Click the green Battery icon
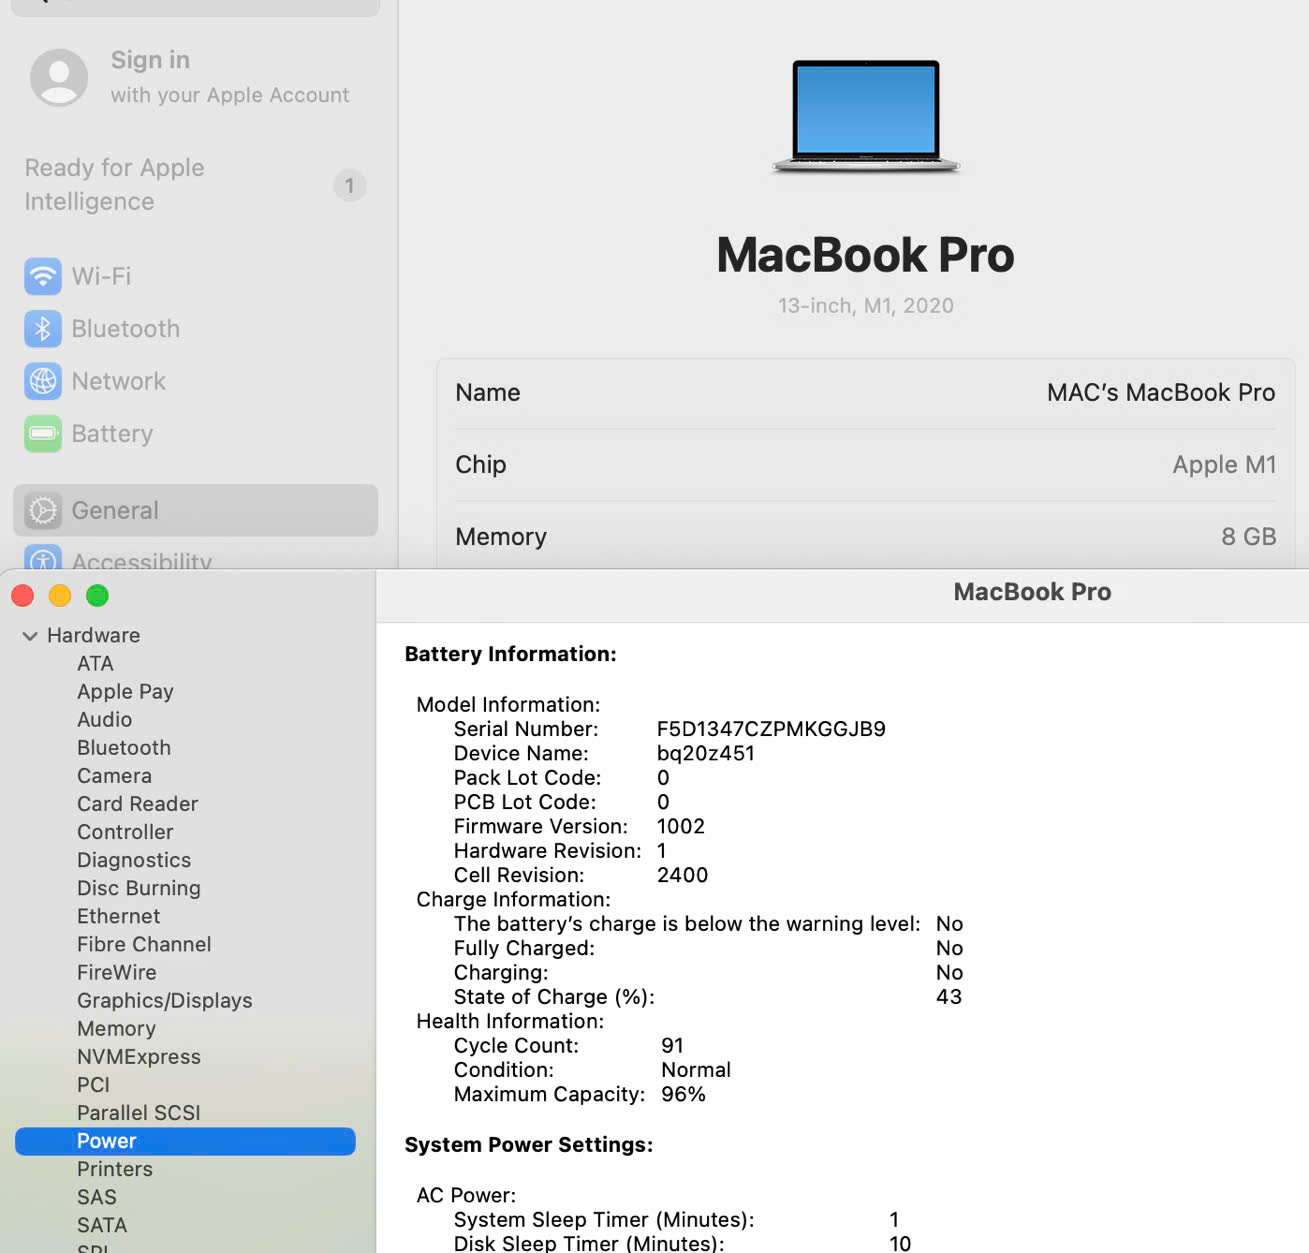 point(43,434)
